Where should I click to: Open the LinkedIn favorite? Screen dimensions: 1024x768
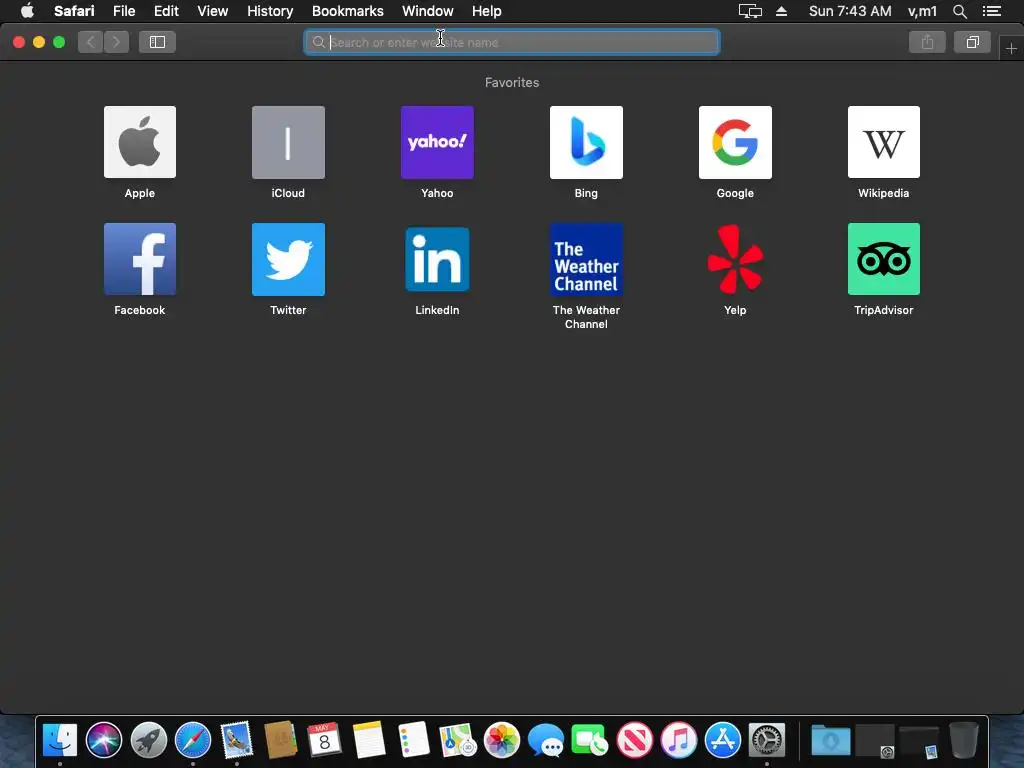tap(437, 259)
